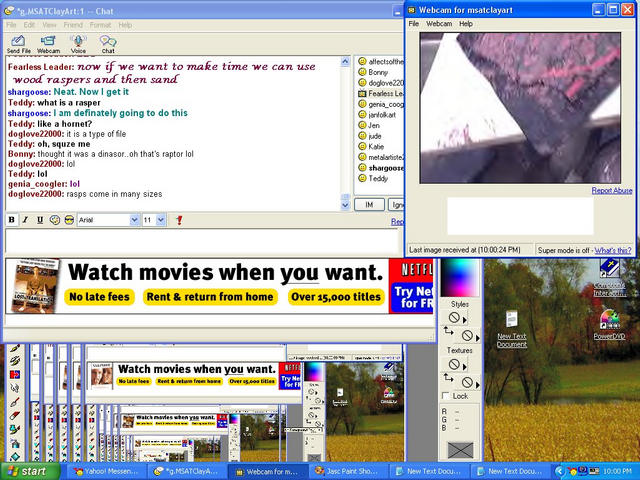Click the webcam video image
Image resolution: width=640 pixels, height=480 pixels.
pos(520,108)
